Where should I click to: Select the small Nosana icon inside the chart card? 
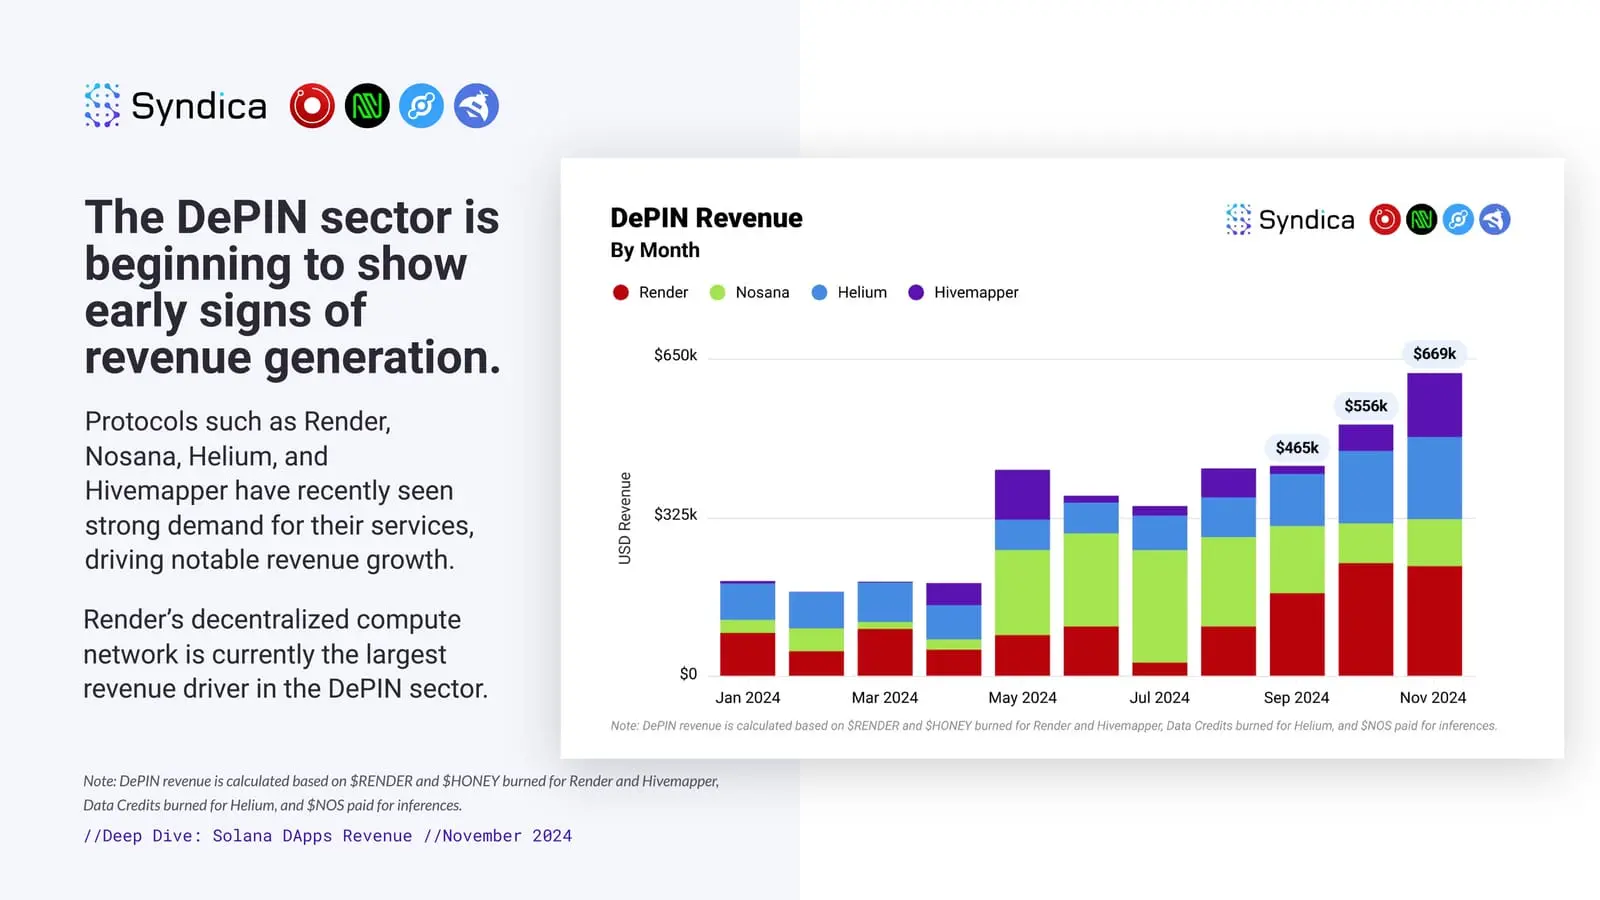pyautogui.click(x=1421, y=220)
